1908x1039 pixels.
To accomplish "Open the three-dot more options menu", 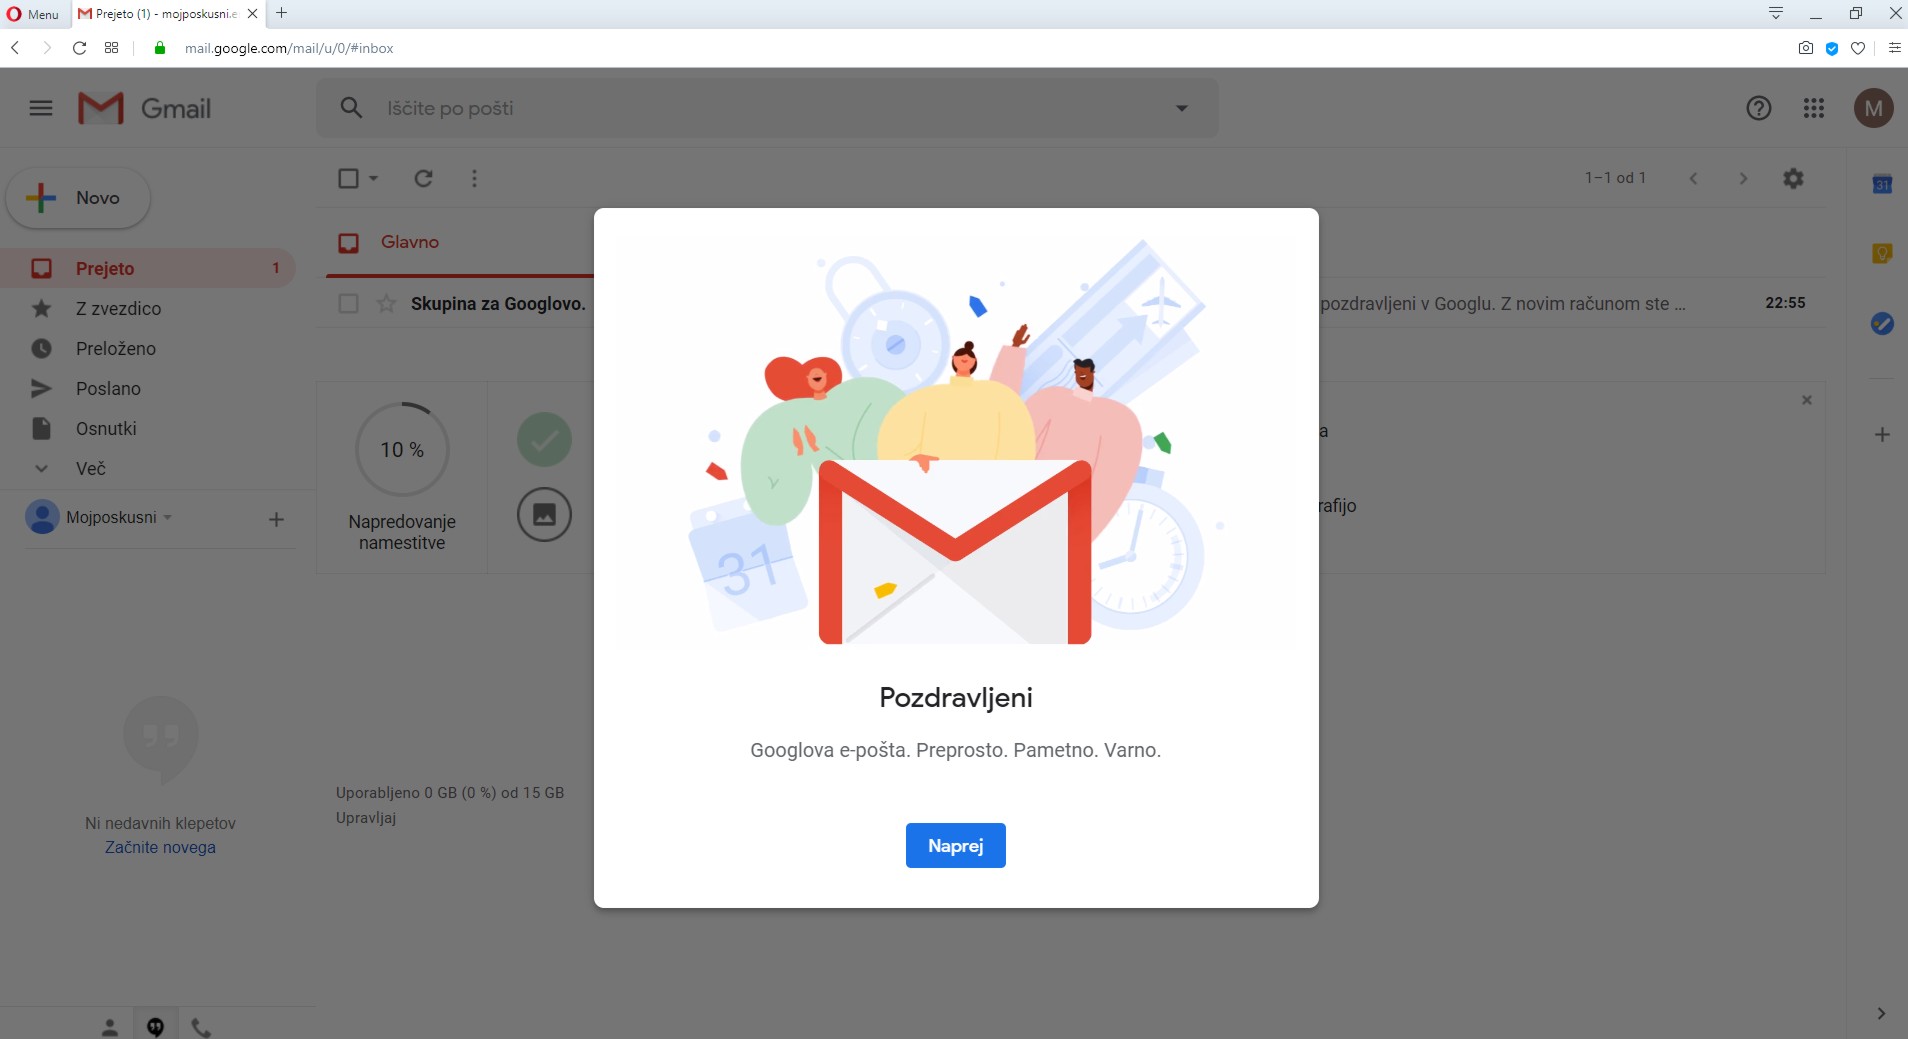I will 474,178.
